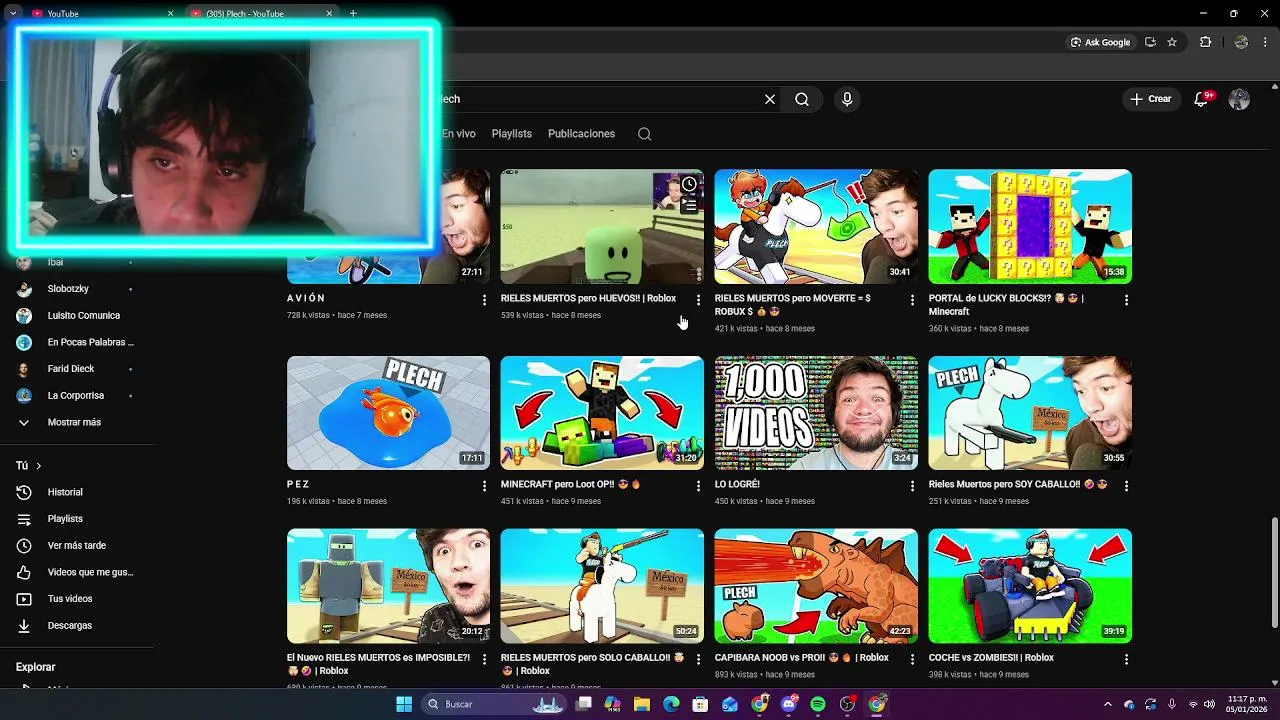Viewport: 1280px width, 720px height.
Task: Open File Explorer from taskbar
Action: (x=642, y=704)
